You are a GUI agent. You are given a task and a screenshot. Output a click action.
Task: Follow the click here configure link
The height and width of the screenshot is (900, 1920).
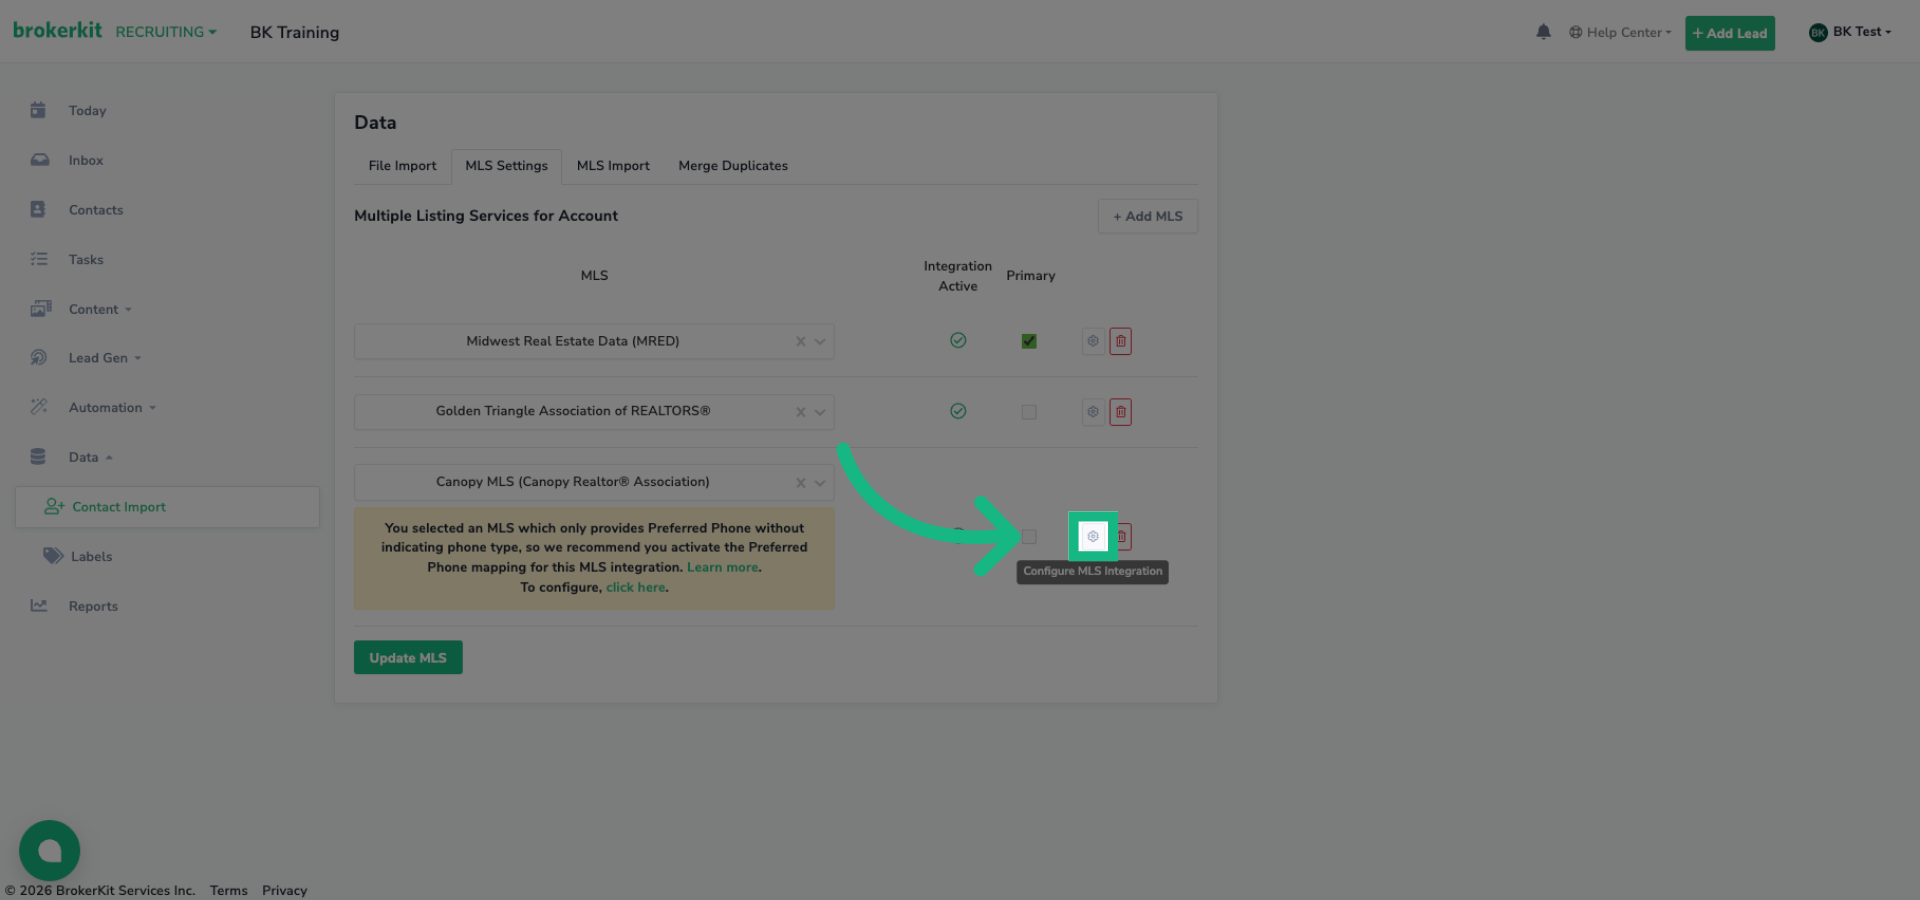click(635, 587)
